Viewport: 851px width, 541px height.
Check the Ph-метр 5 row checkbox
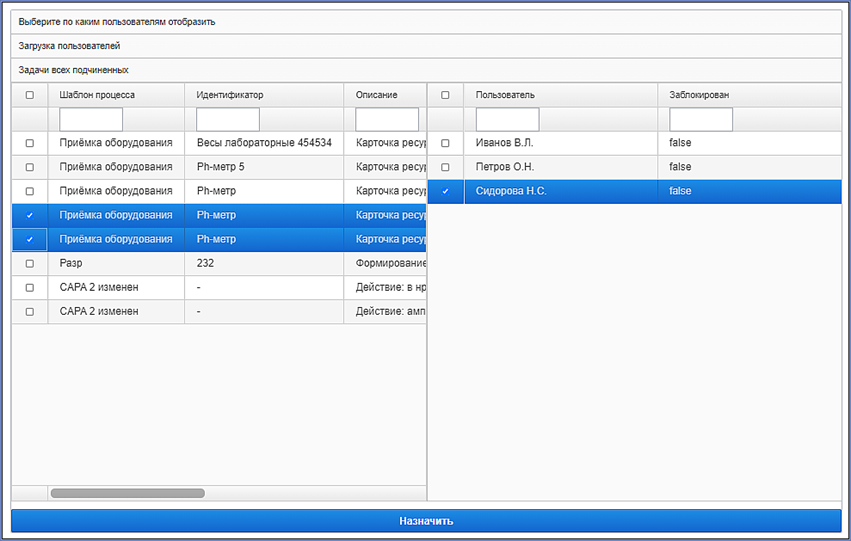[30, 167]
